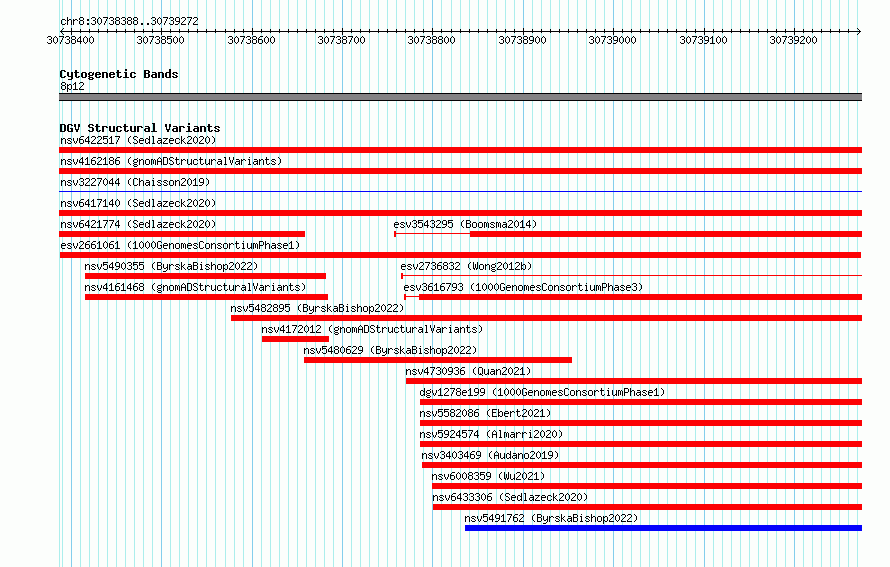Open the nsv3227044 (Chaisson2019) variant
890x567 pixels.
coord(135,182)
